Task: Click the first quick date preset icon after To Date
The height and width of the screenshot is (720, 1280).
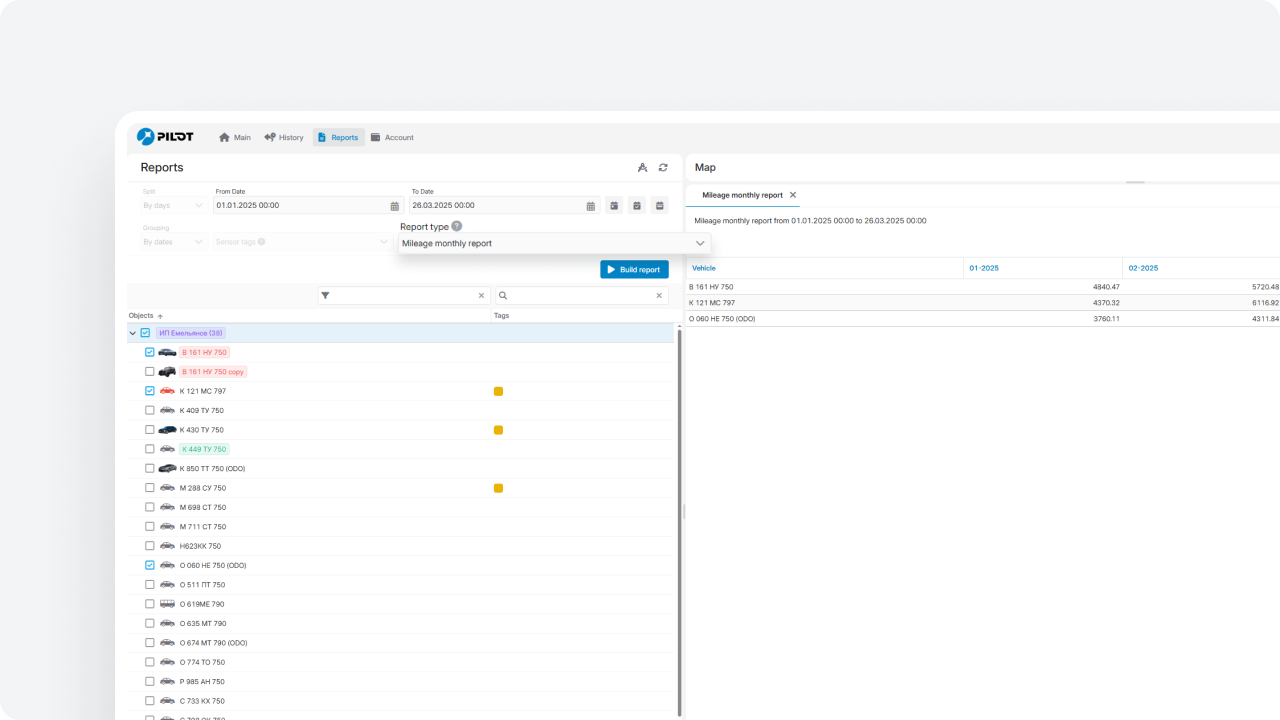Action: tap(614, 206)
